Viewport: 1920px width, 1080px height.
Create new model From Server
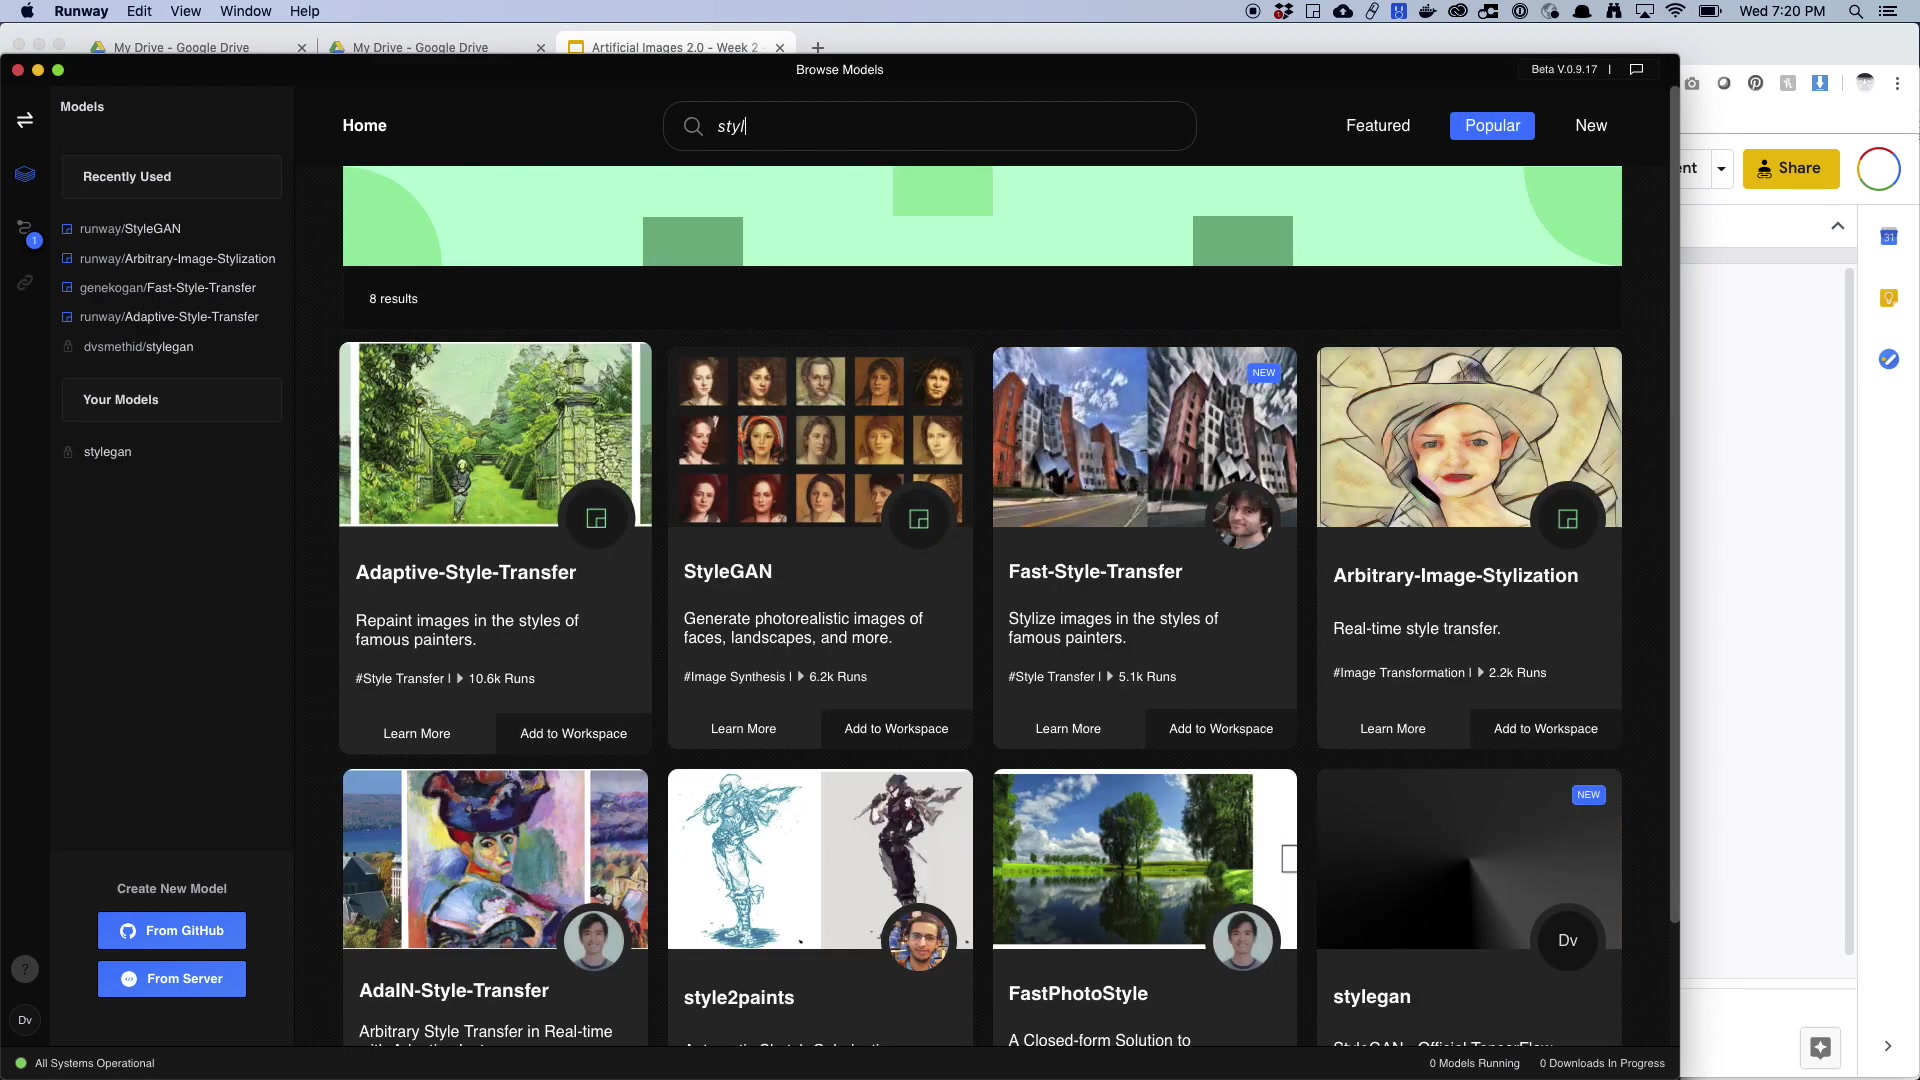pyautogui.click(x=172, y=979)
